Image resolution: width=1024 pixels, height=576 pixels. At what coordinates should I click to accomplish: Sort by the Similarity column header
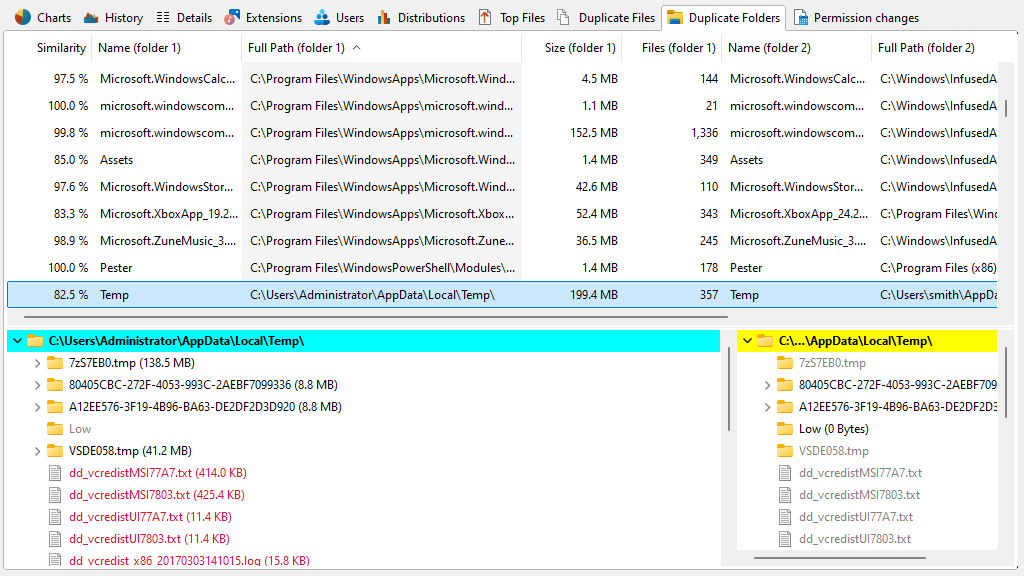(x=61, y=47)
